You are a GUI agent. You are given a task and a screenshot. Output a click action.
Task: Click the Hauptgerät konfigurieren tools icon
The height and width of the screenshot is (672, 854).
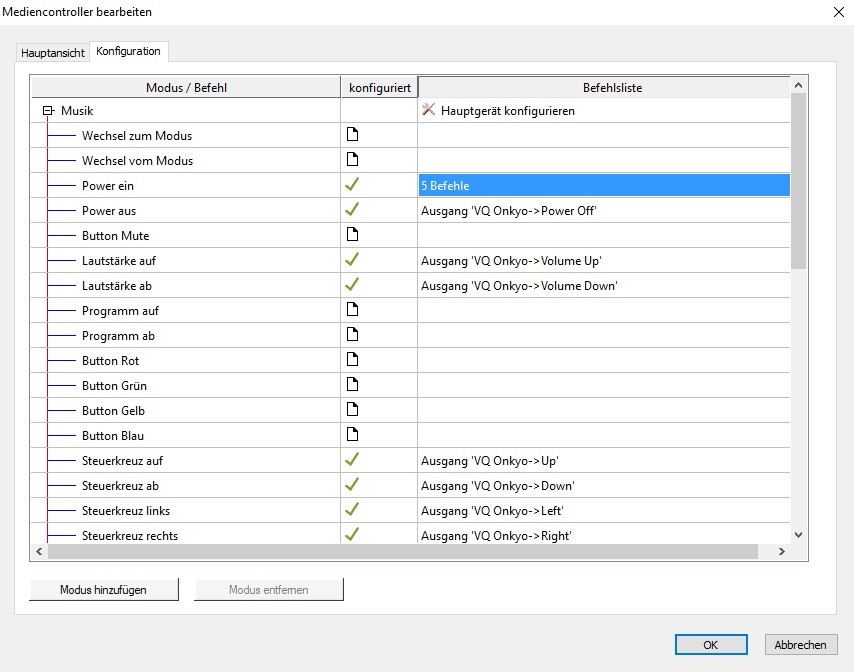(x=429, y=110)
